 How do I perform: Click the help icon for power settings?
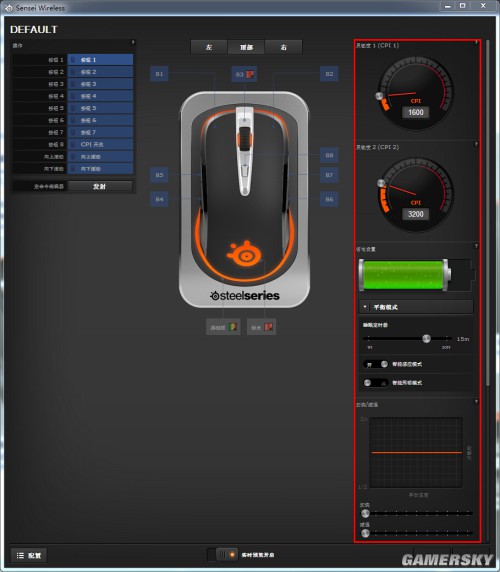[476, 246]
